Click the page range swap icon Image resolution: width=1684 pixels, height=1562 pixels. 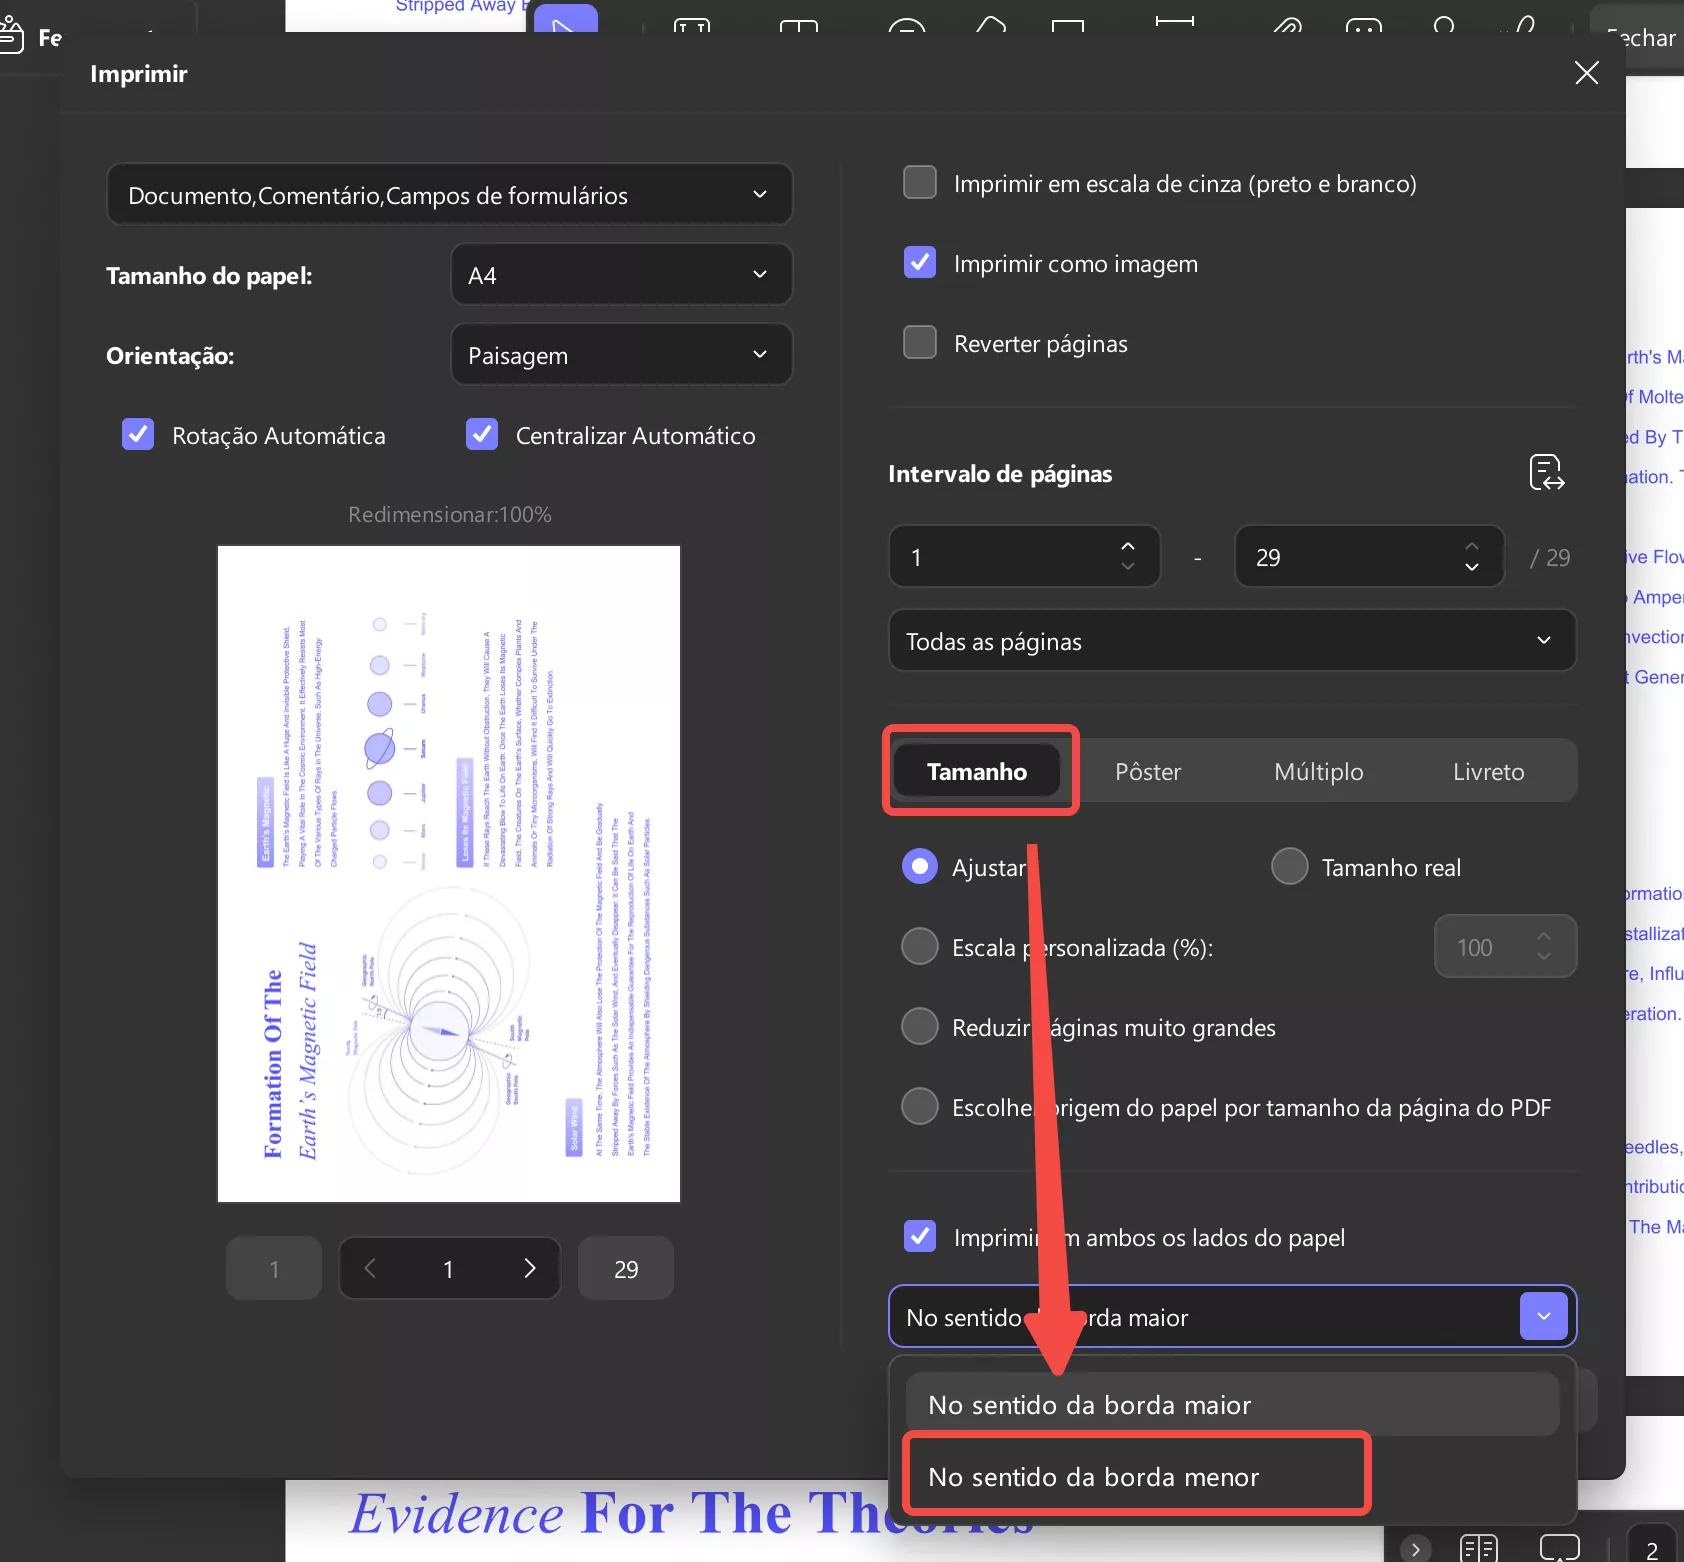pyautogui.click(x=1546, y=473)
